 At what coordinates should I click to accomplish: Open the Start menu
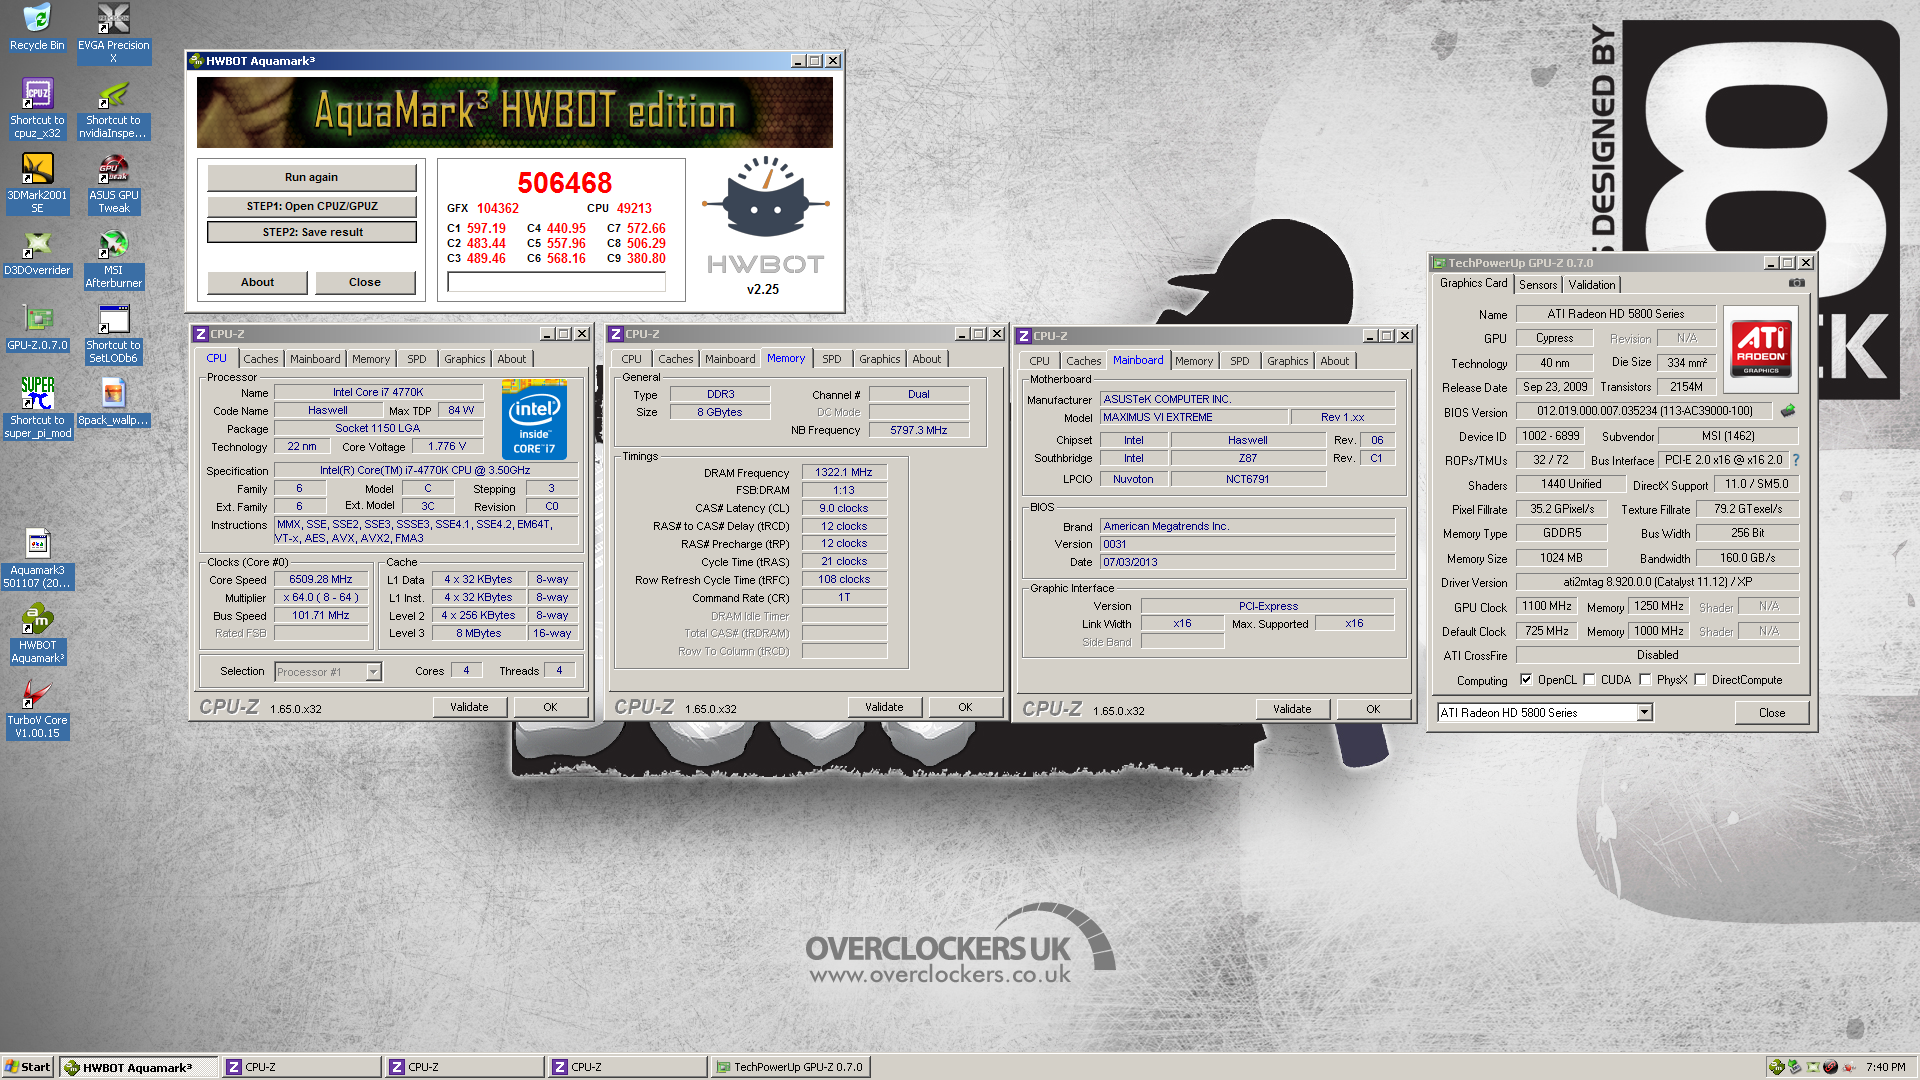[x=28, y=1067]
